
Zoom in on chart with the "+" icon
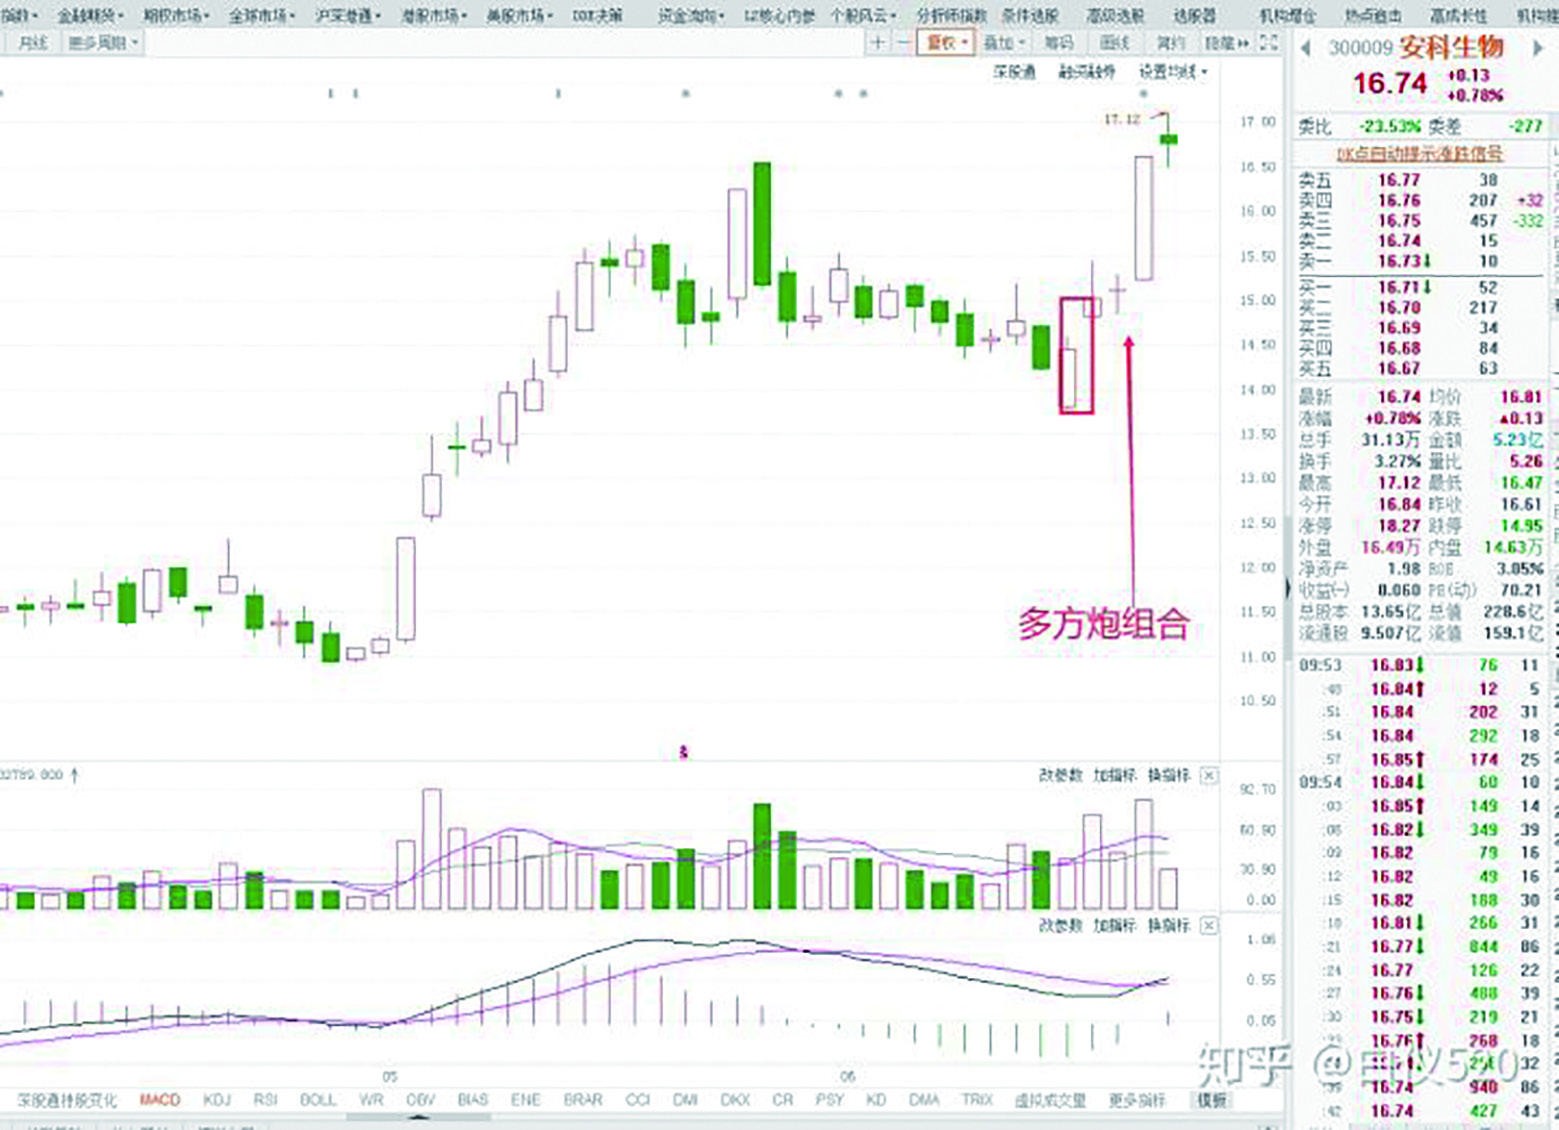click(877, 43)
